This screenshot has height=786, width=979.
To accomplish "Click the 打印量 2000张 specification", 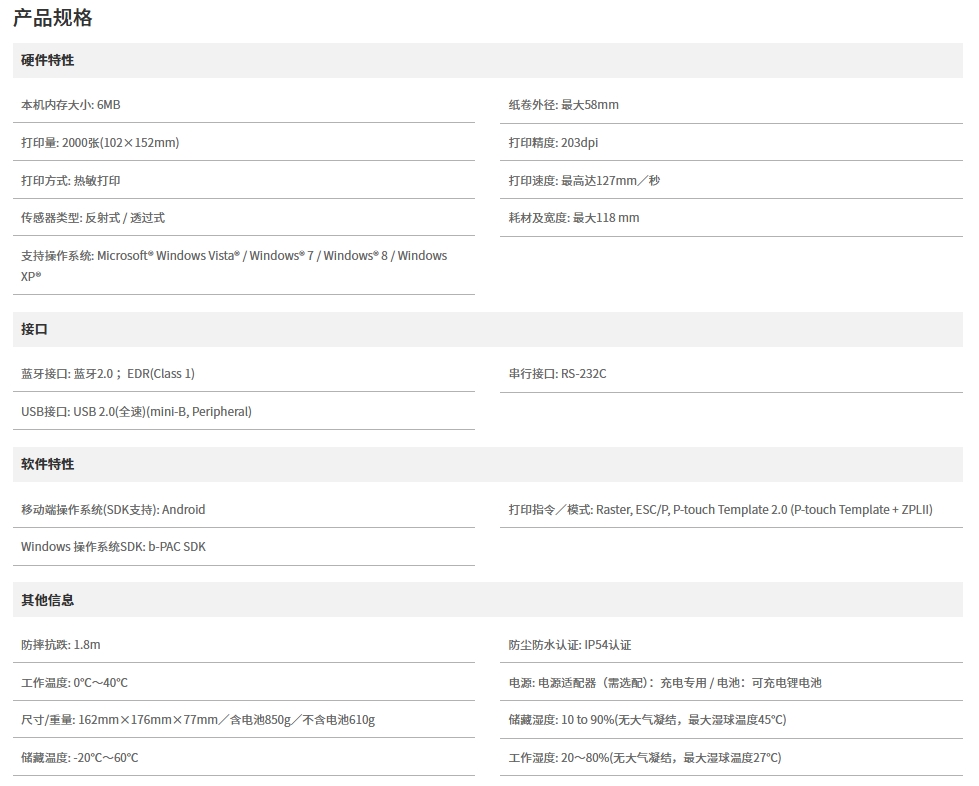I will tap(100, 143).
